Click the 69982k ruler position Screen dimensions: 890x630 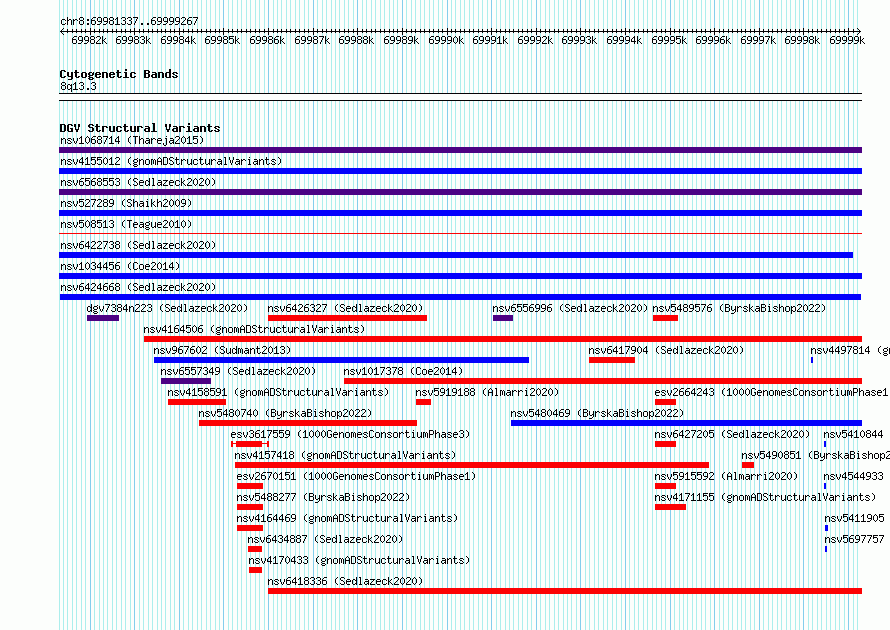(89, 40)
